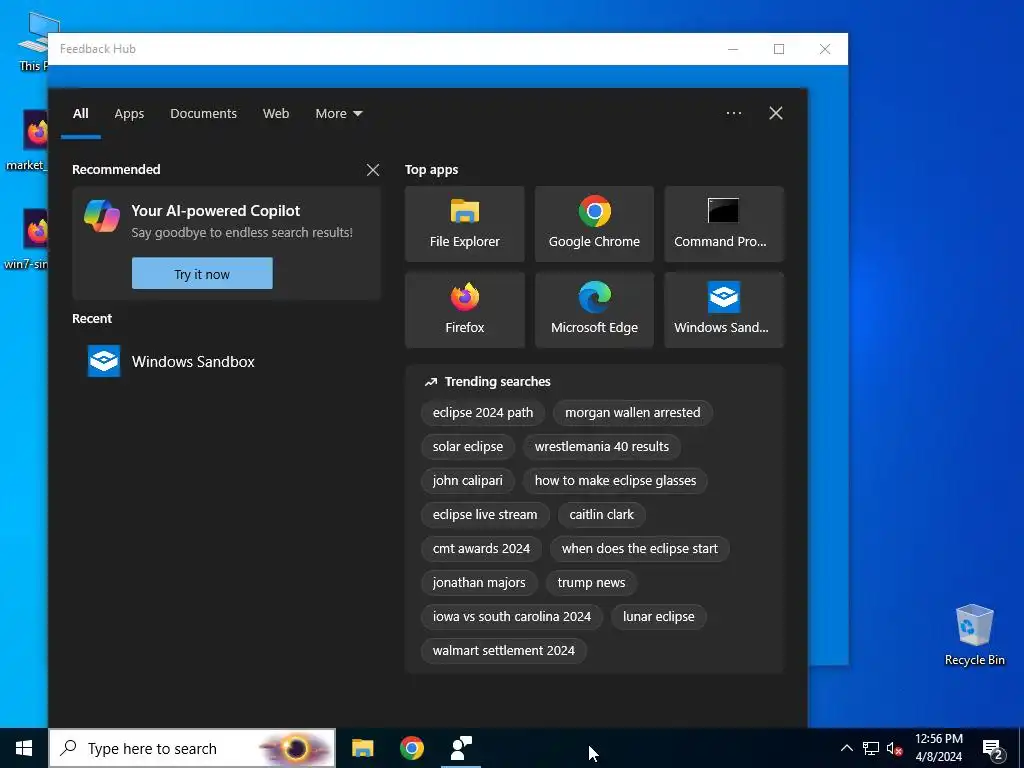The width and height of the screenshot is (1024, 768).
Task: Search trending 'eclipse 2024 path'
Action: 483,413
